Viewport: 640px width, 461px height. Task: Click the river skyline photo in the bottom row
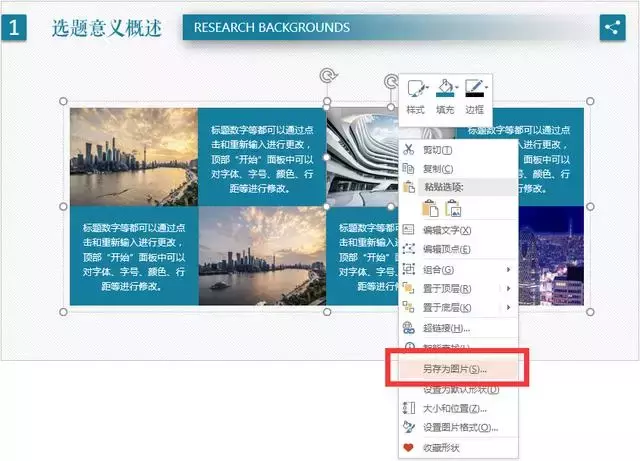tap(262, 256)
